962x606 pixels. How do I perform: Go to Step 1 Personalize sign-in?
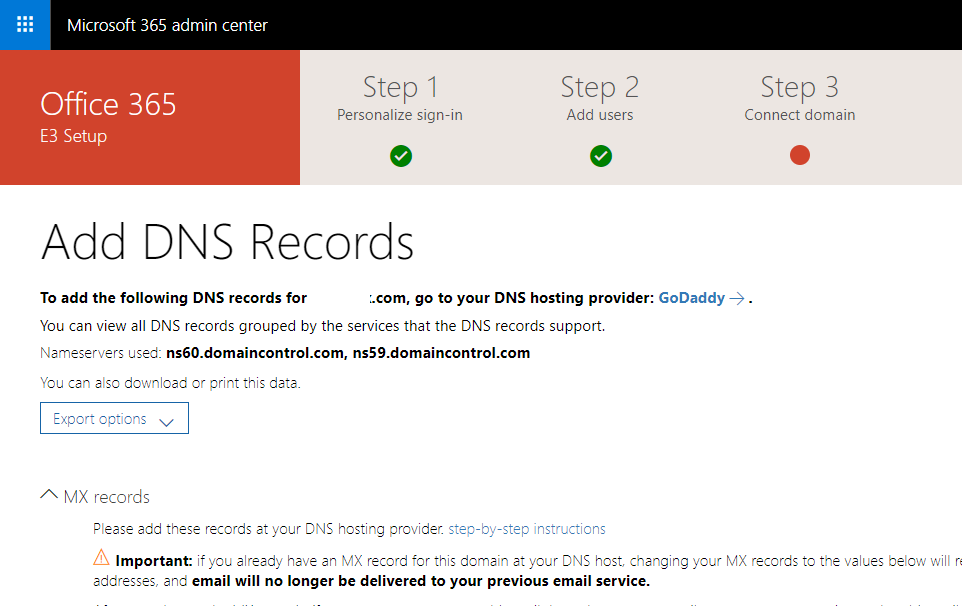pyautogui.click(x=399, y=97)
